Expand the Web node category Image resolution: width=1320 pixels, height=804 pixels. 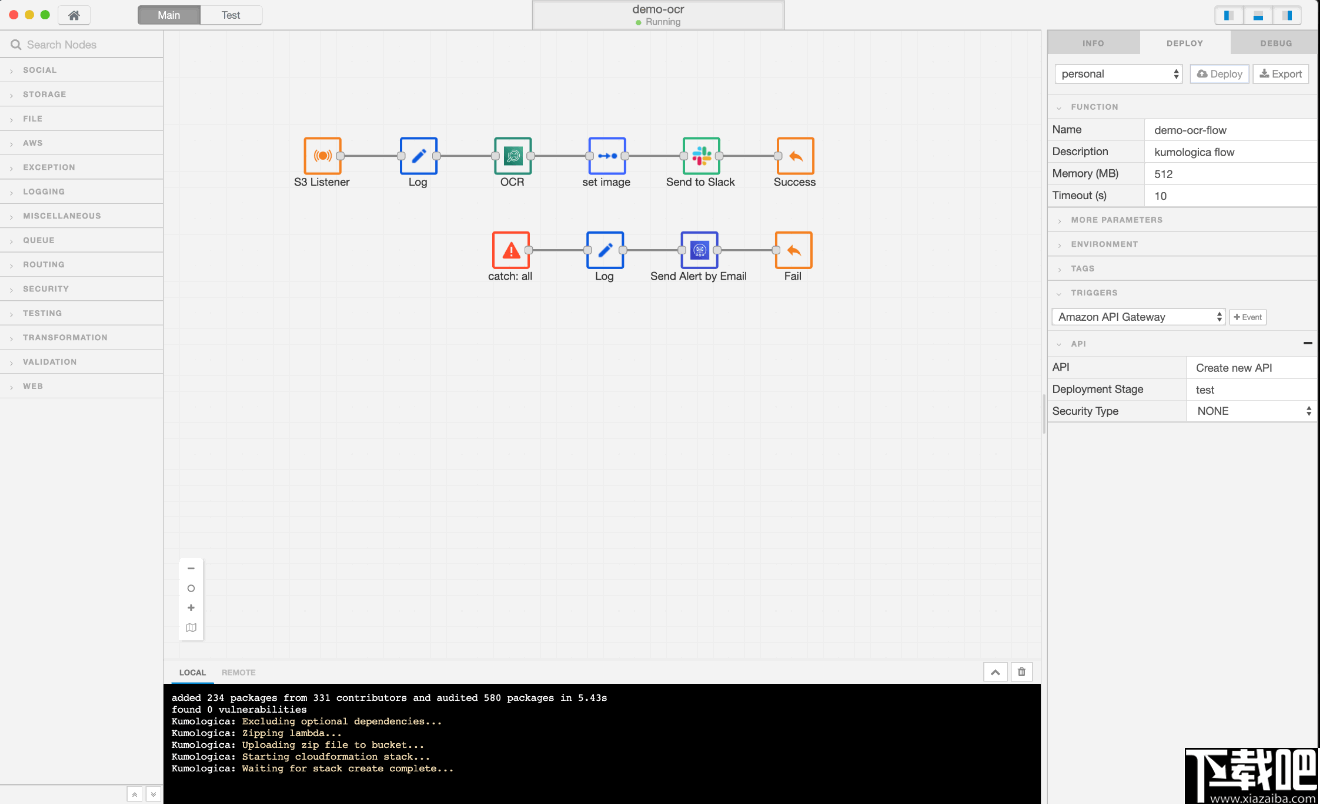pyautogui.click(x=81, y=386)
